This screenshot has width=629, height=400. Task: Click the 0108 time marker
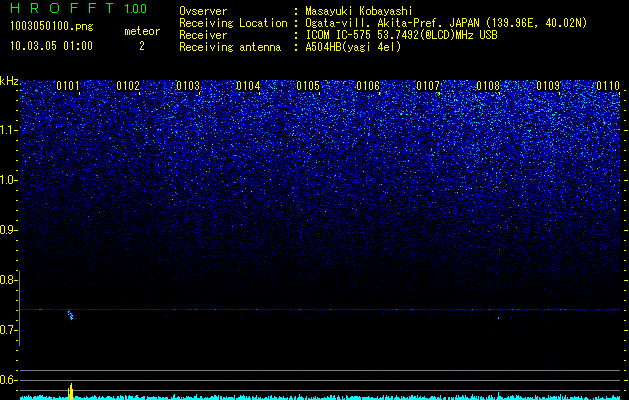[488, 86]
